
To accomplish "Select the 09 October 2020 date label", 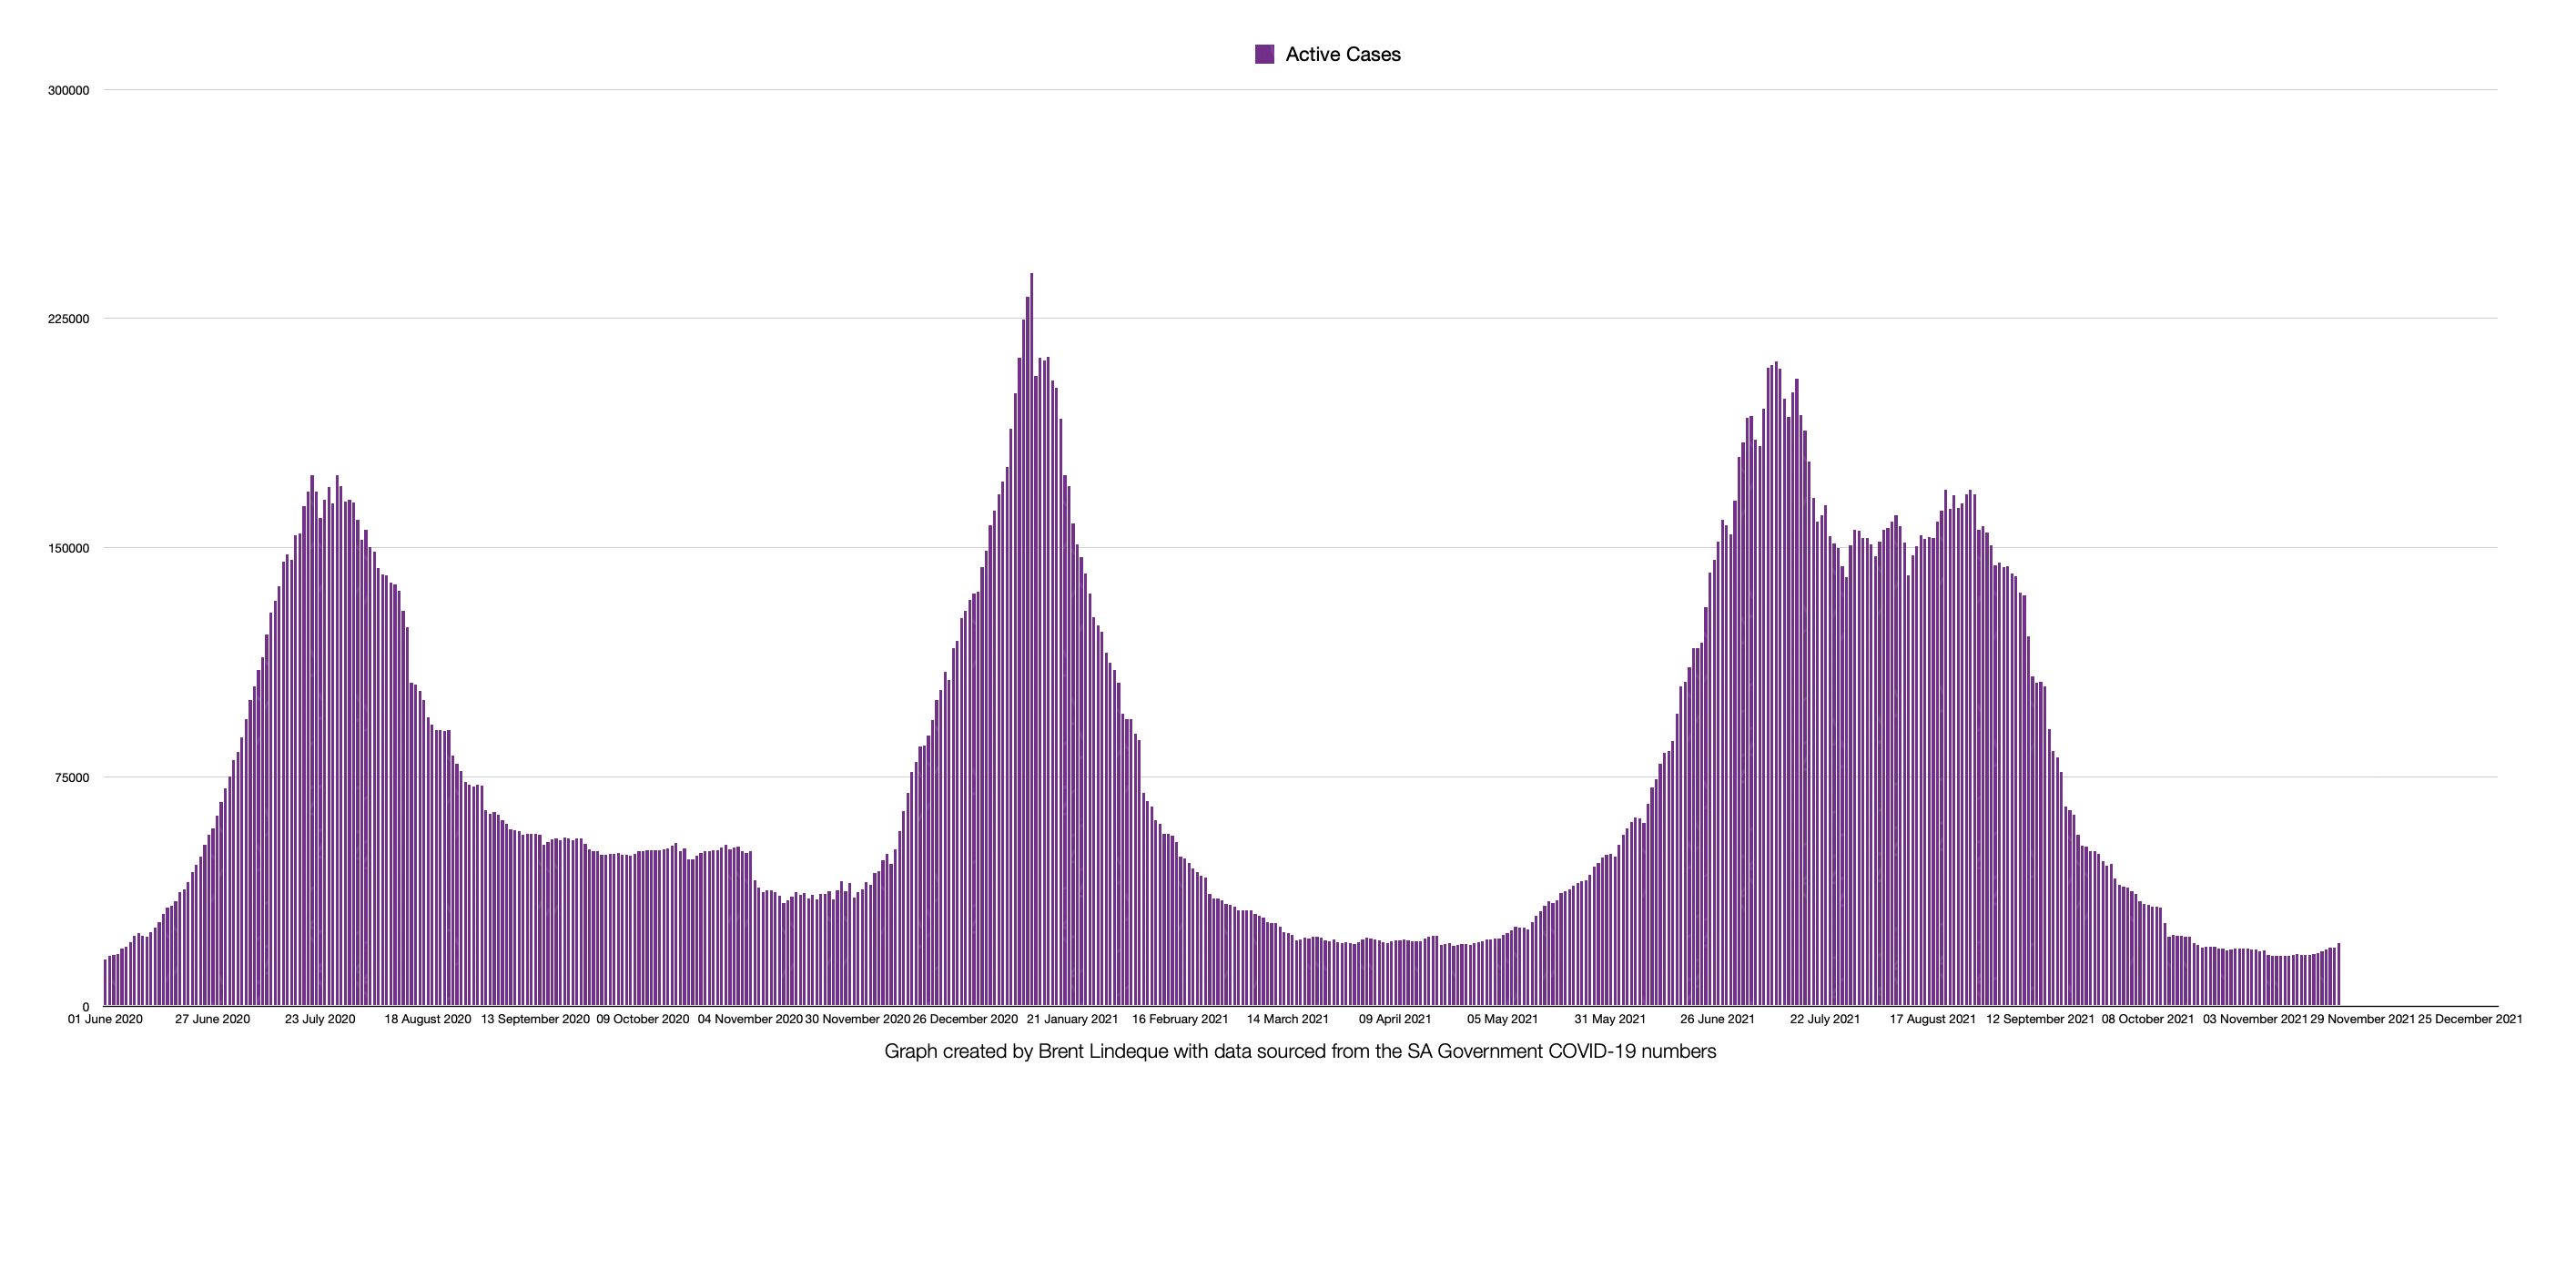I will click(642, 1019).
